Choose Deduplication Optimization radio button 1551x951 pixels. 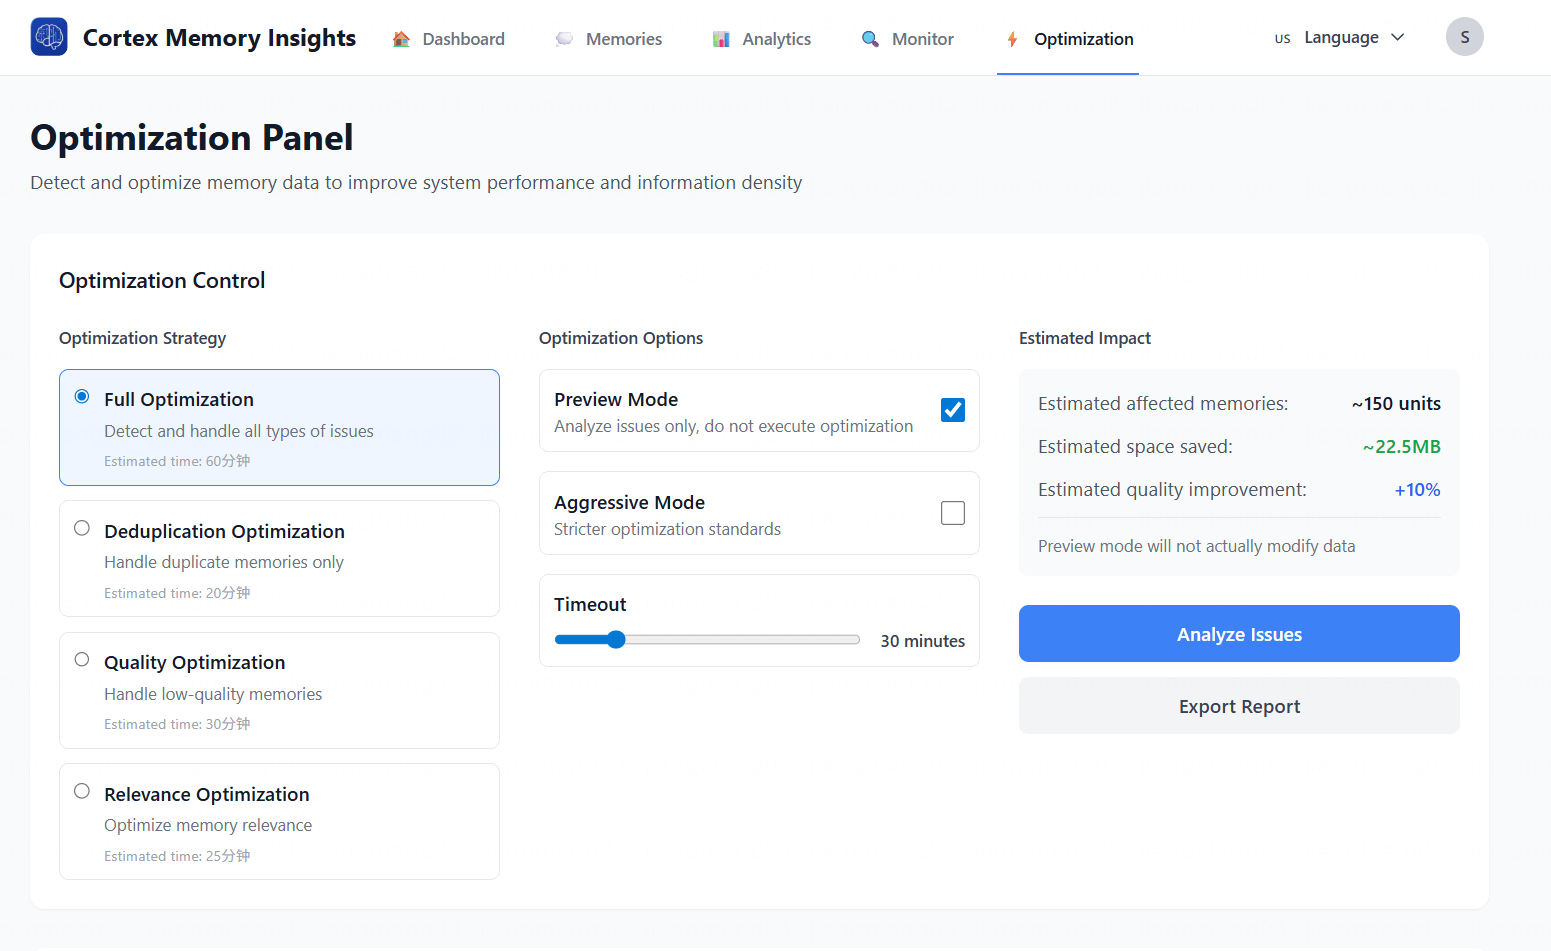pos(82,528)
